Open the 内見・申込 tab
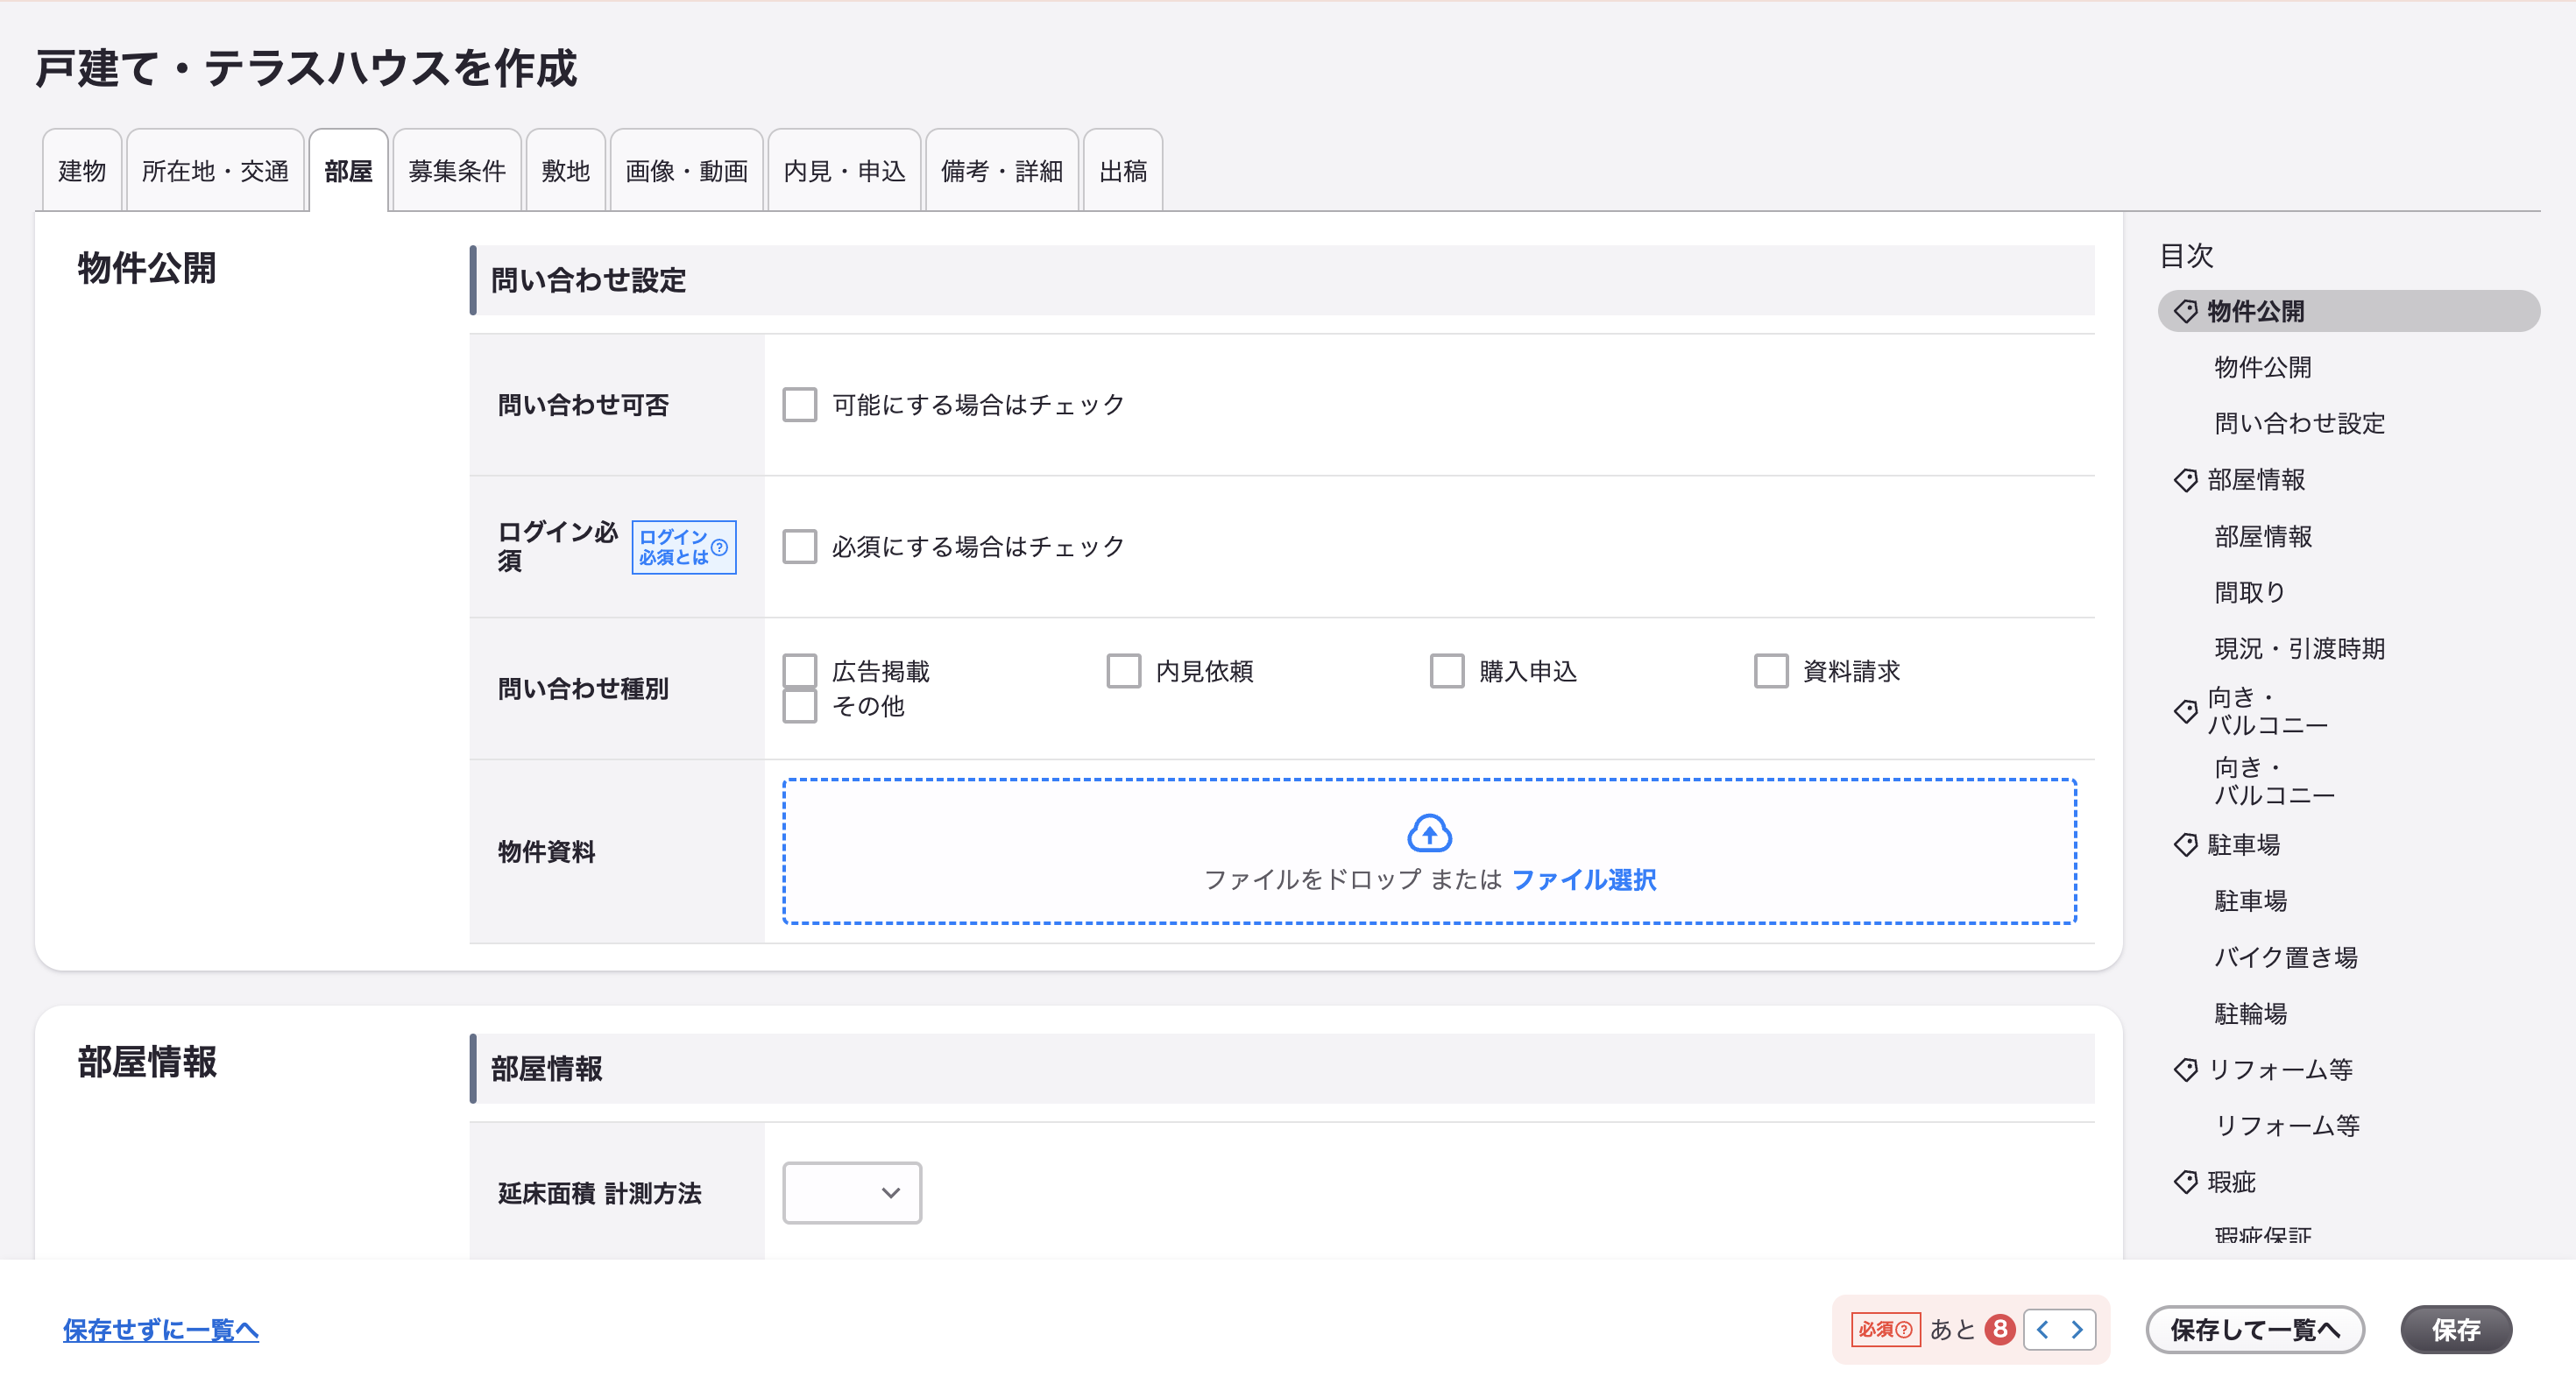Image resolution: width=2576 pixels, height=1398 pixels. click(x=844, y=170)
